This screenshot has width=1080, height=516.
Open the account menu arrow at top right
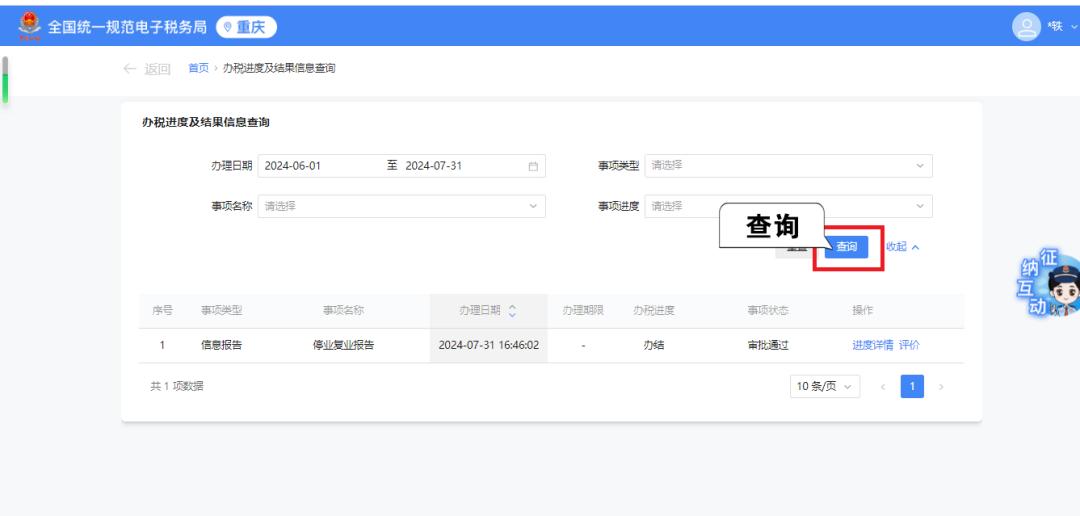[1072, 27]
